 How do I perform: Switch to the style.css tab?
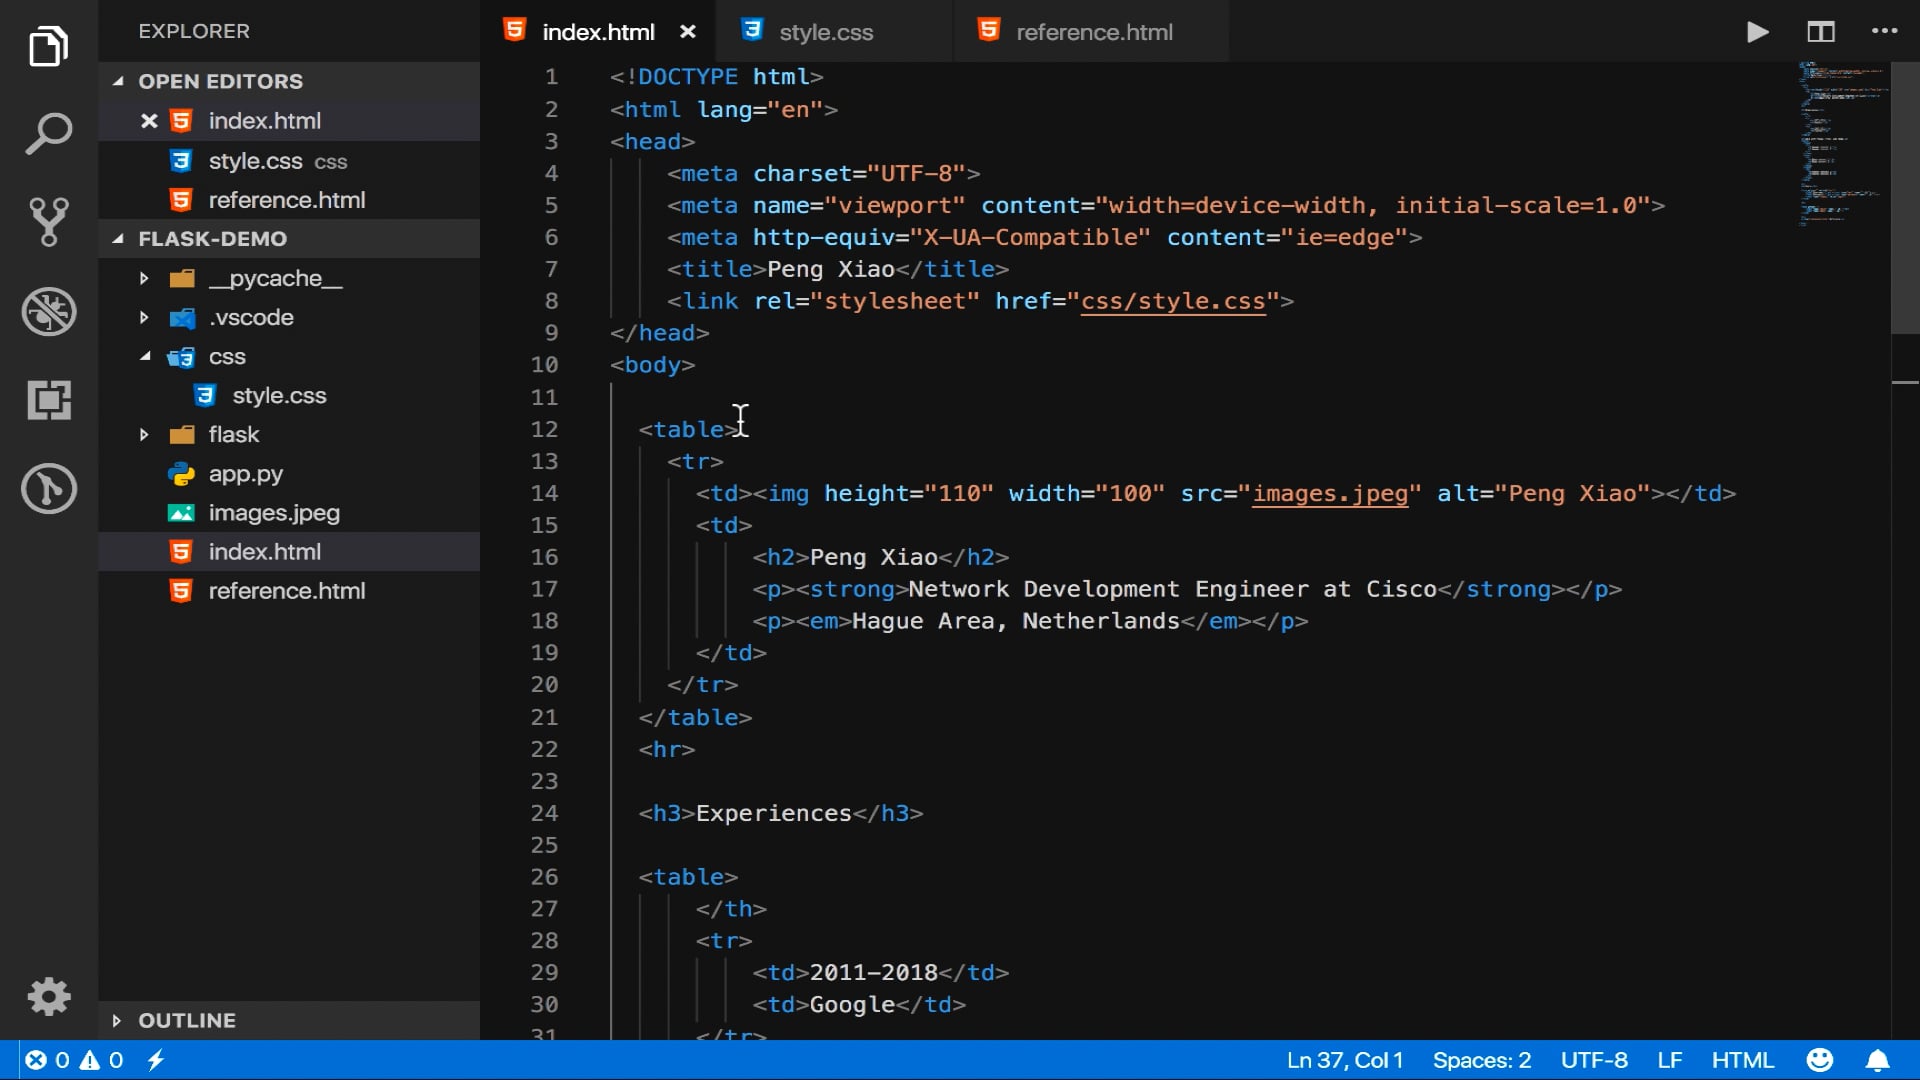(825, 32)
